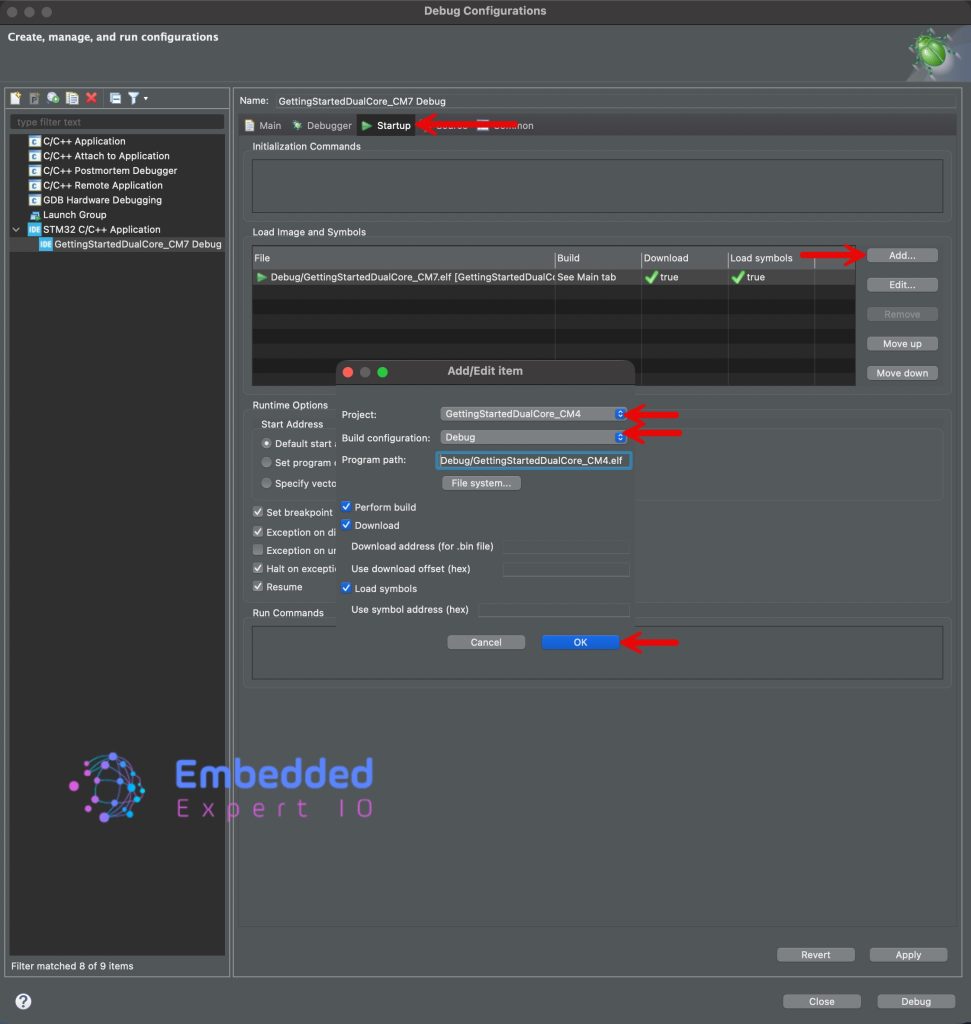Open the Build configuration dropdown

533,437
